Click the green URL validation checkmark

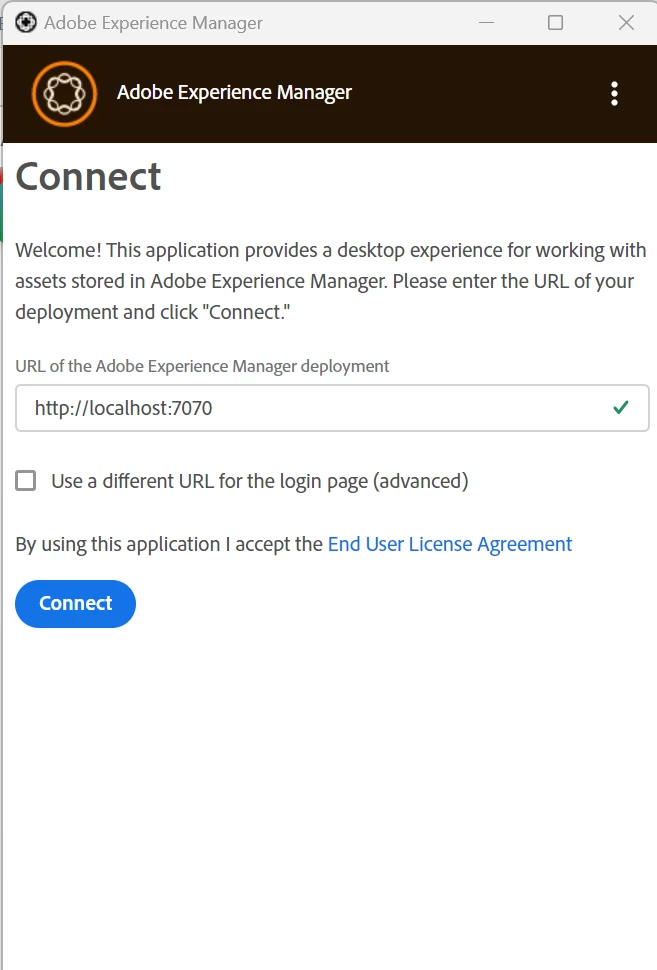[x=620, y=407]
